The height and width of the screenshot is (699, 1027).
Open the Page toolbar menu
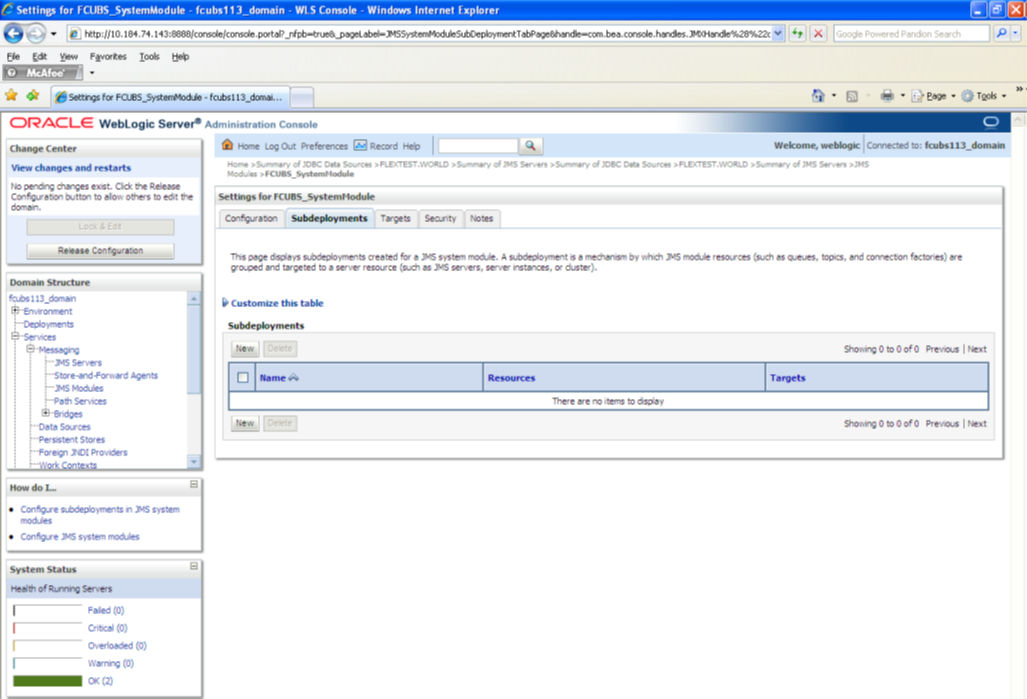[x=933, y=96]
